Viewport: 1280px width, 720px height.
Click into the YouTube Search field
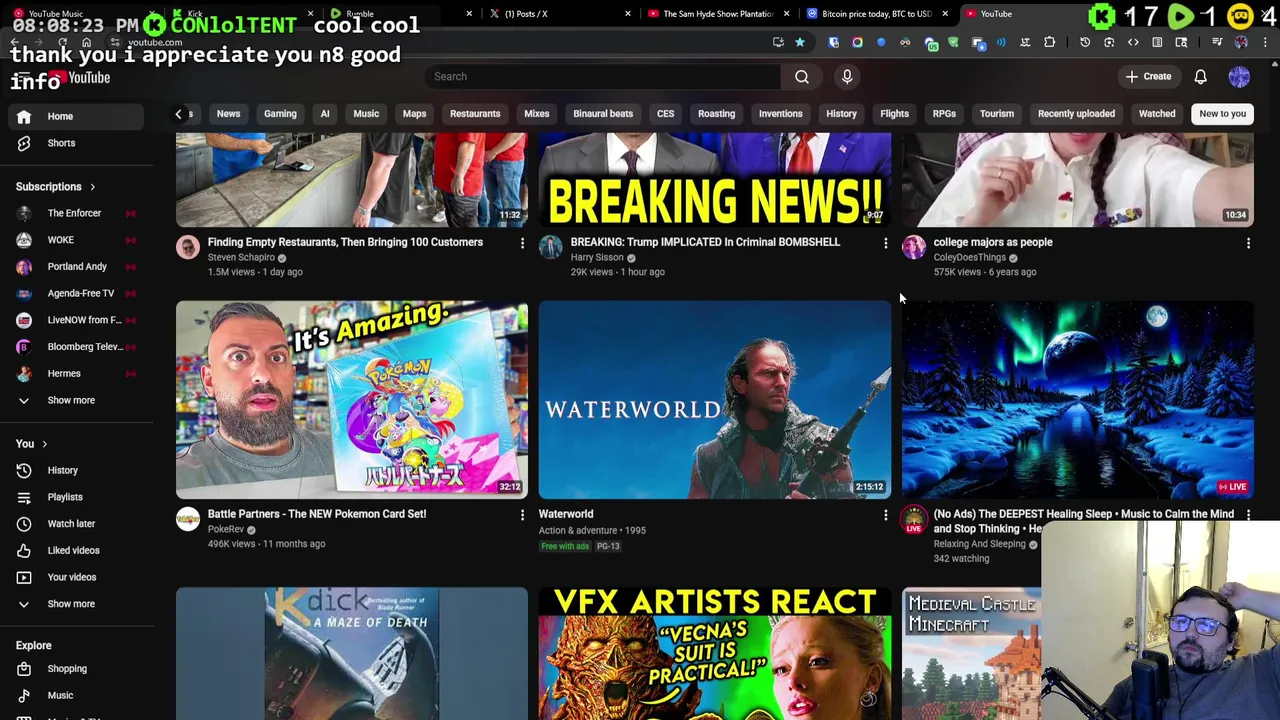[603, 76]
